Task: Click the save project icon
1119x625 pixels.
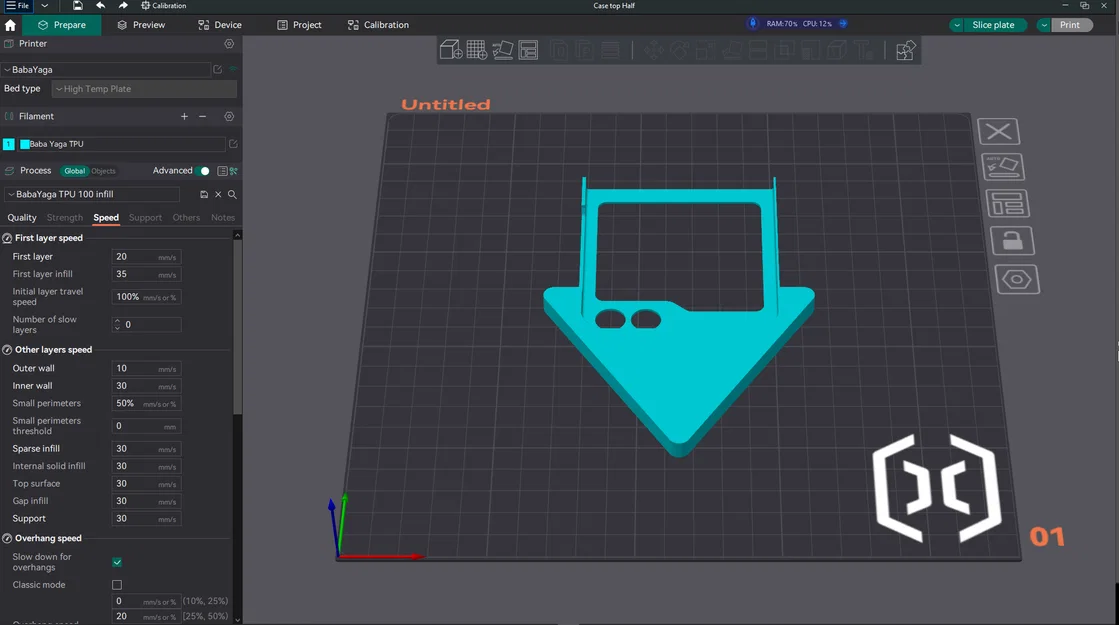Action: 78,6
